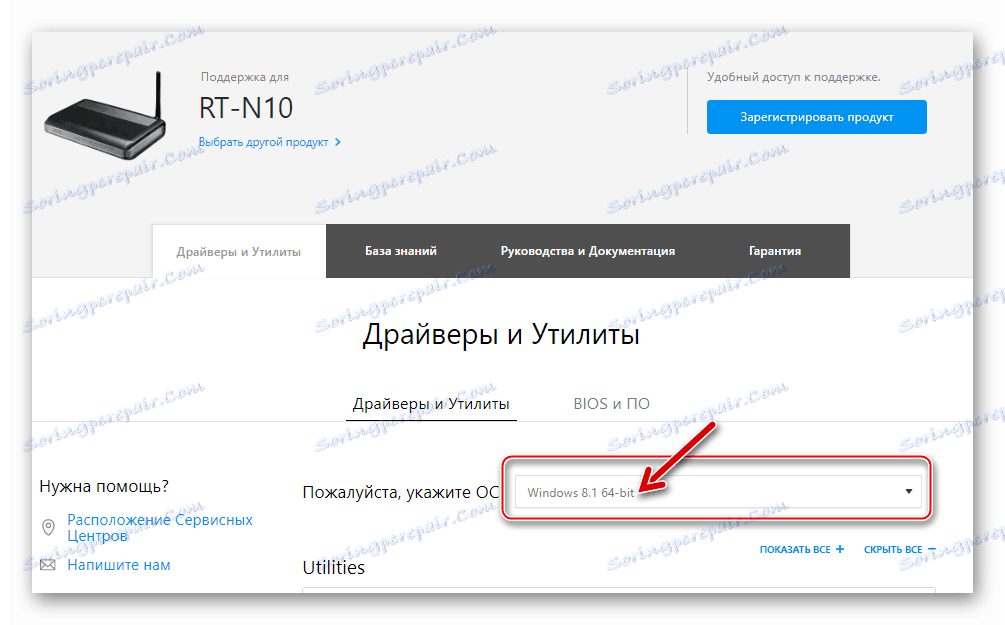
Task: Open the OS selection dropdown showing Windows 8.1 64-bit
Action: pos(718,492)
